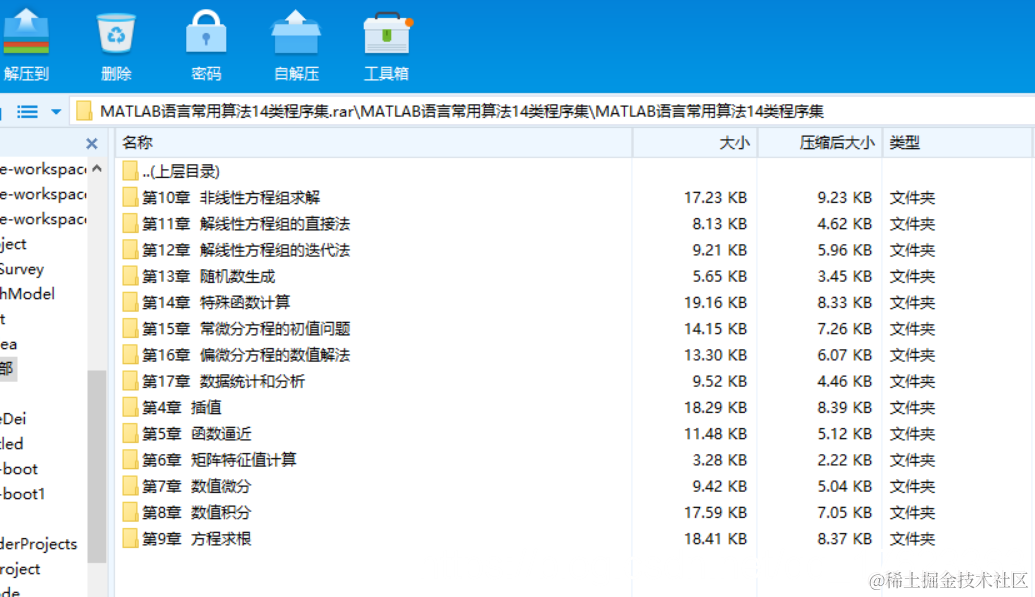Close the left sidebar tree panel

(92, 143)
